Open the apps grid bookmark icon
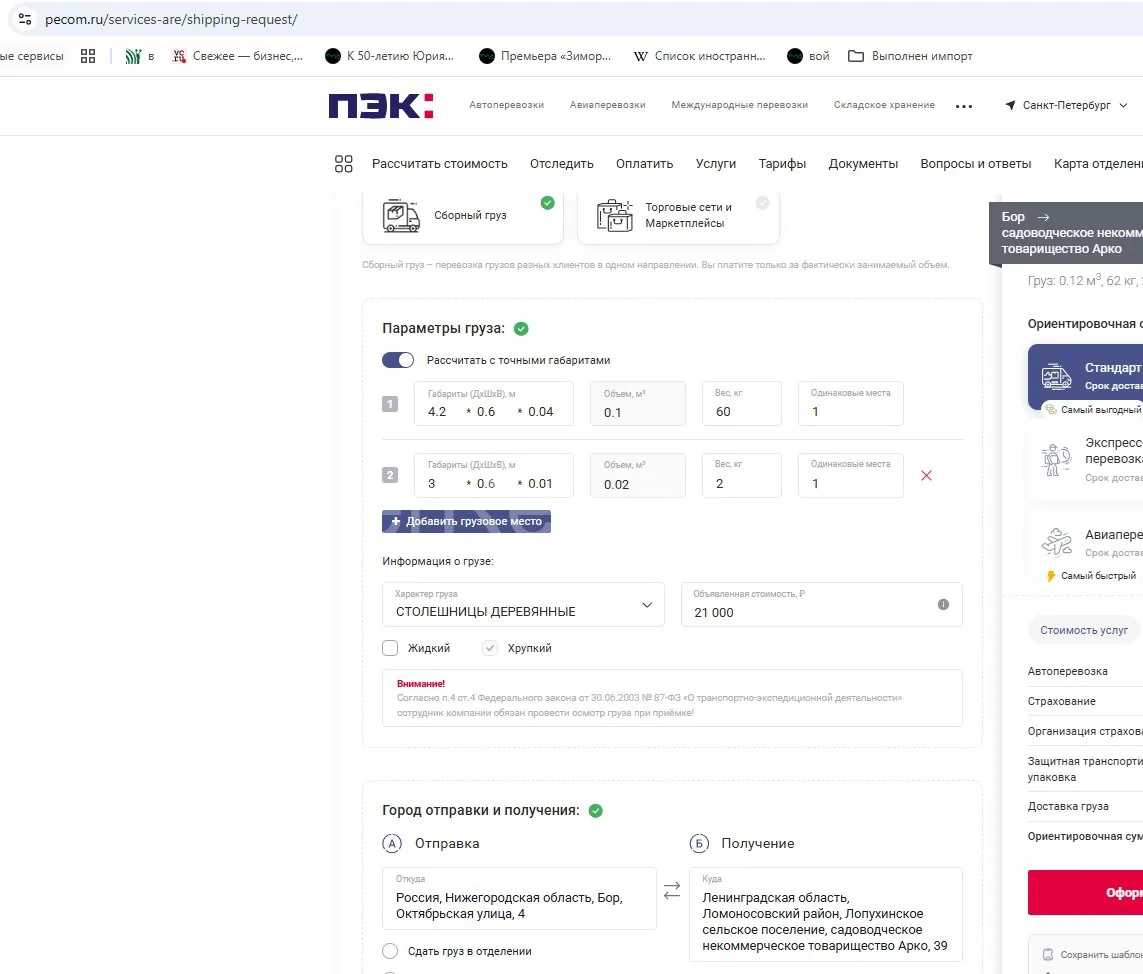Image resolution: width=1143 pixels, height=974 pixels. point(88,56)
